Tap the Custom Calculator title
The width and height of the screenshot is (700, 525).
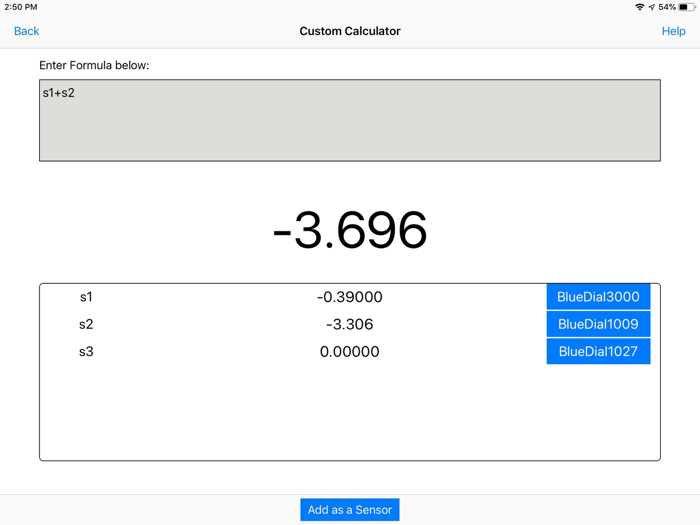click(350, 31)
